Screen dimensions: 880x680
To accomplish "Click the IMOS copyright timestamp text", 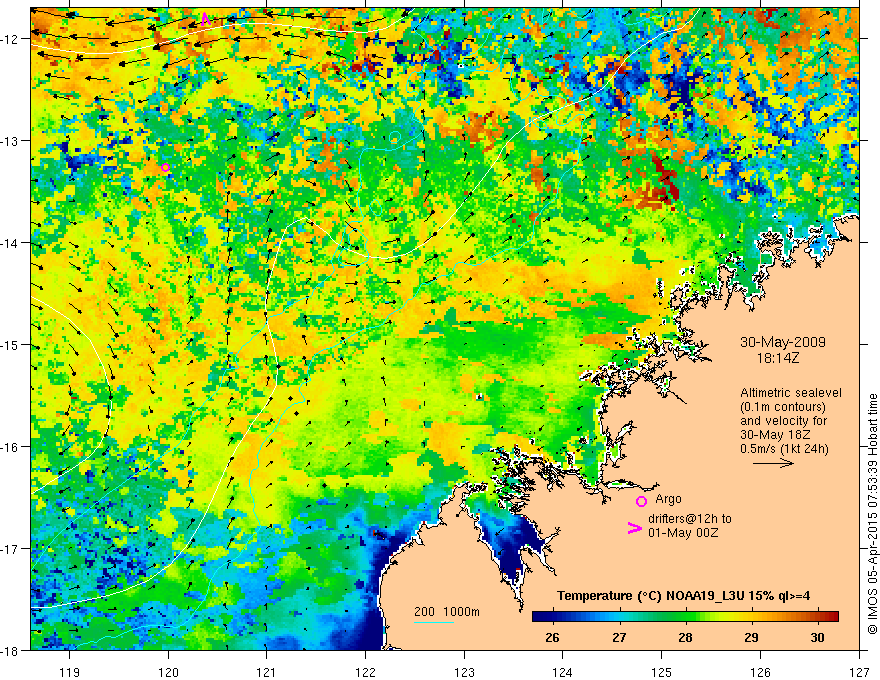I will coord(872,513).
